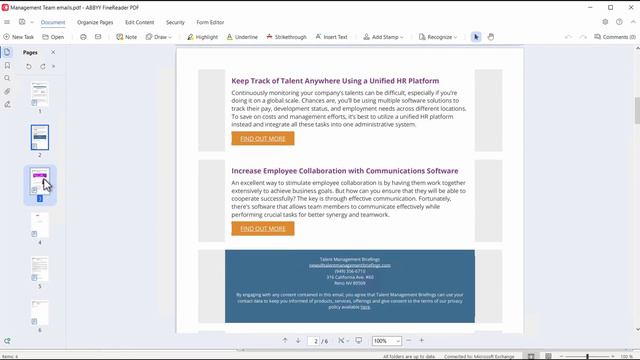Viewport: 640px width, 360px height.
Task: Select the Strikethrough tool
Action: click(286, 37)
